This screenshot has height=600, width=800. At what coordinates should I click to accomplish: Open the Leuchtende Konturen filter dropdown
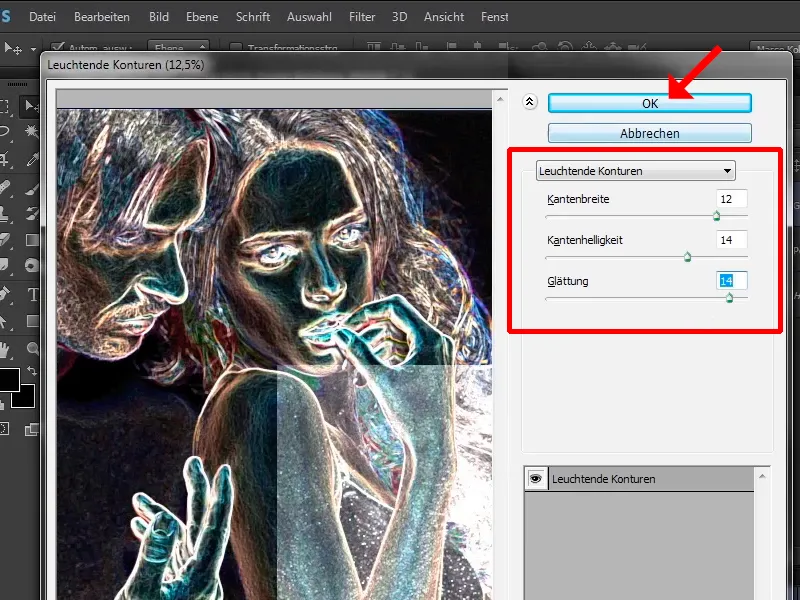[x=635, y=171]
